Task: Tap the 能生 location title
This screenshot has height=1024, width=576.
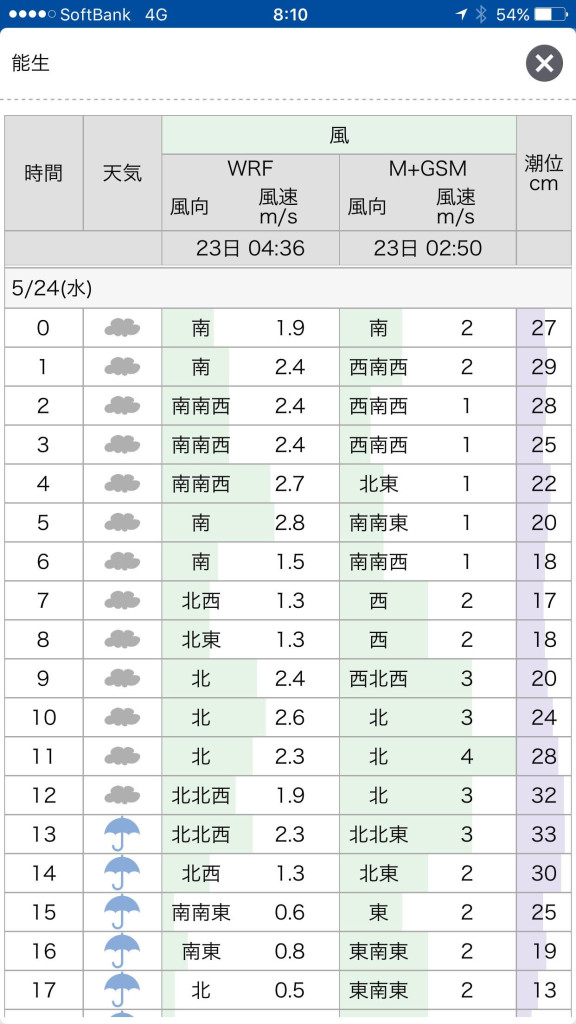Action: [x=31, y=63]
